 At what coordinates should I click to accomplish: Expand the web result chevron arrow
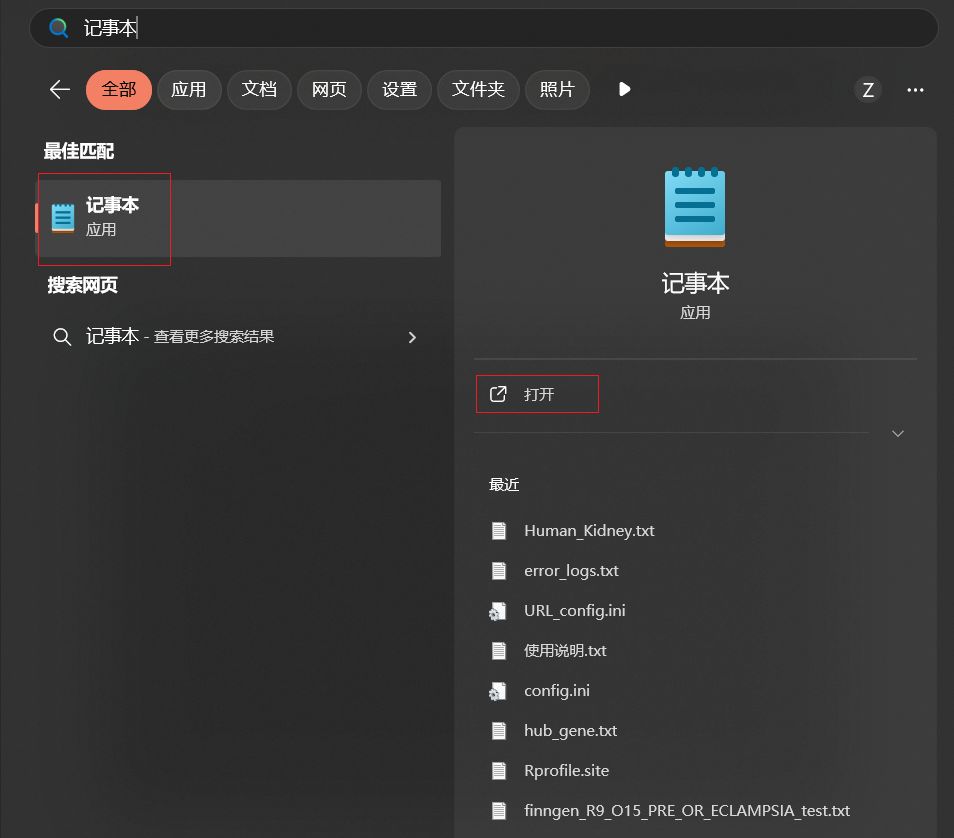pos(412,337)
